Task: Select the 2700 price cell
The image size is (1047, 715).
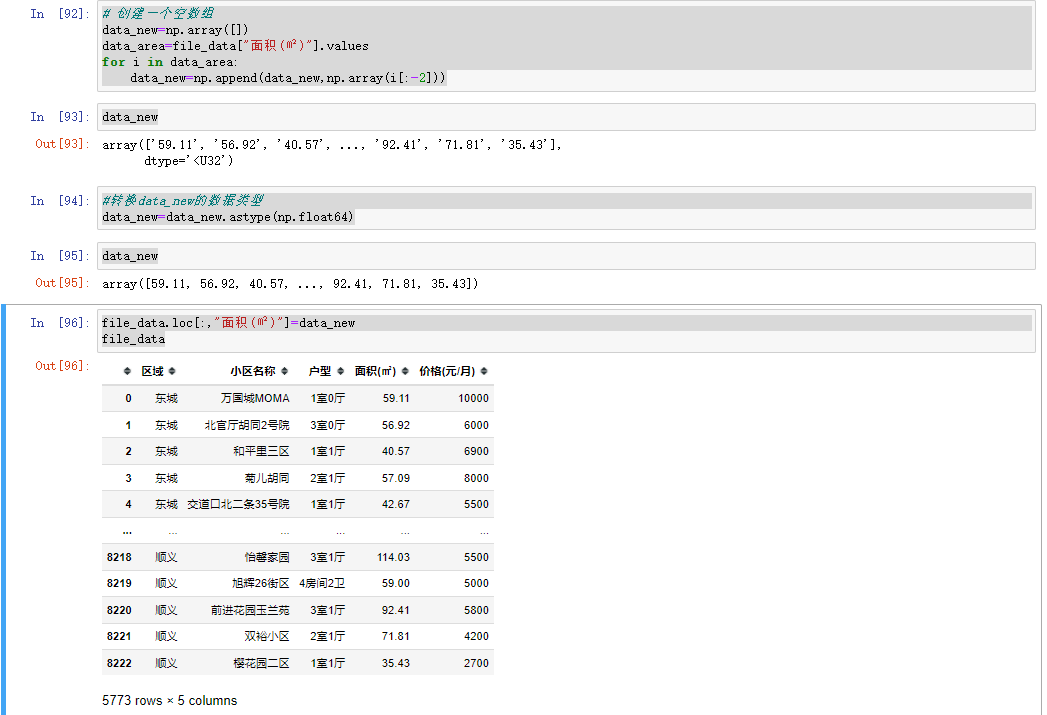Action: tap(476, 663)
